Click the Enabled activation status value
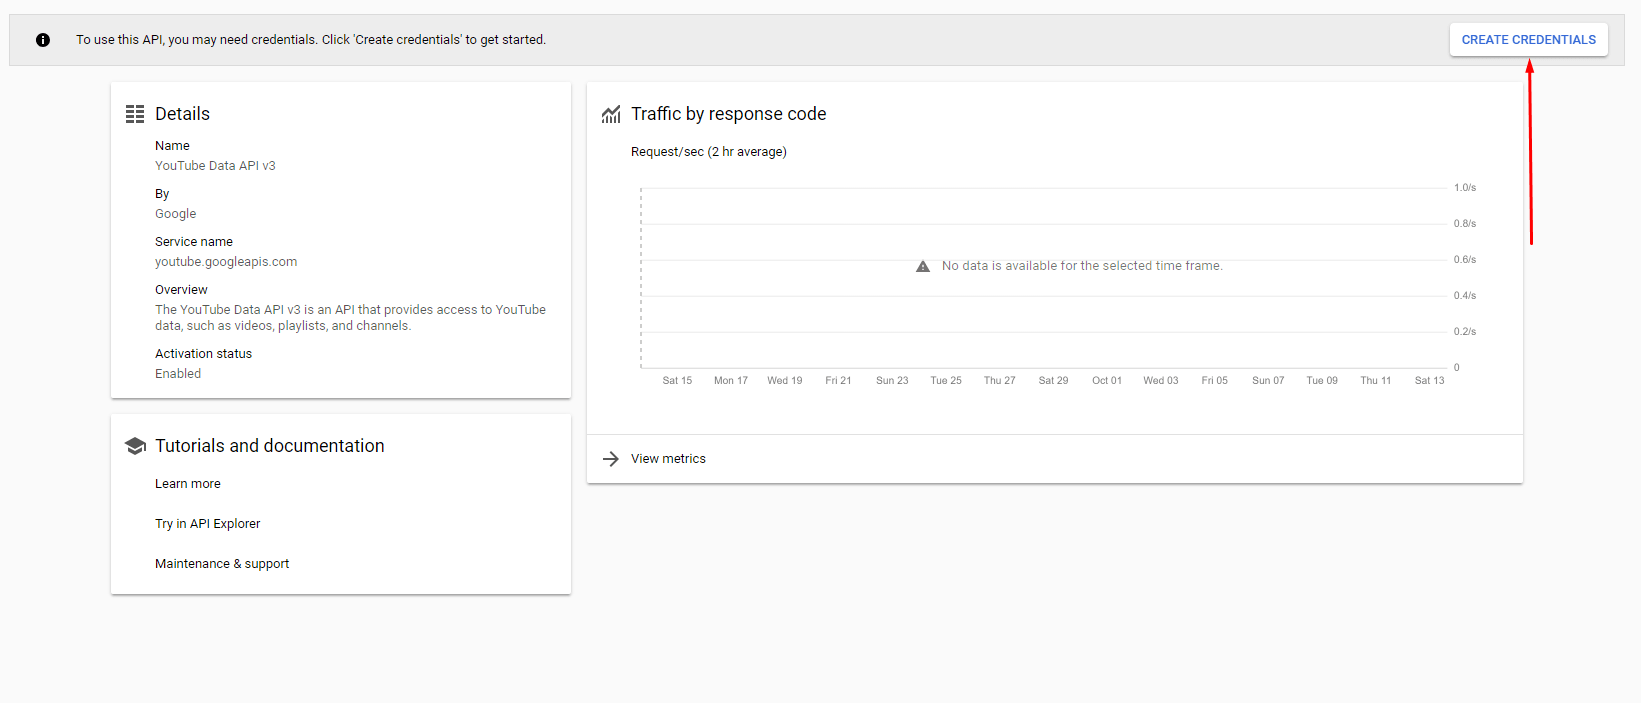The height and width of the screenshot is (703, 1641). pyautogui.click(x=178, y=374)
